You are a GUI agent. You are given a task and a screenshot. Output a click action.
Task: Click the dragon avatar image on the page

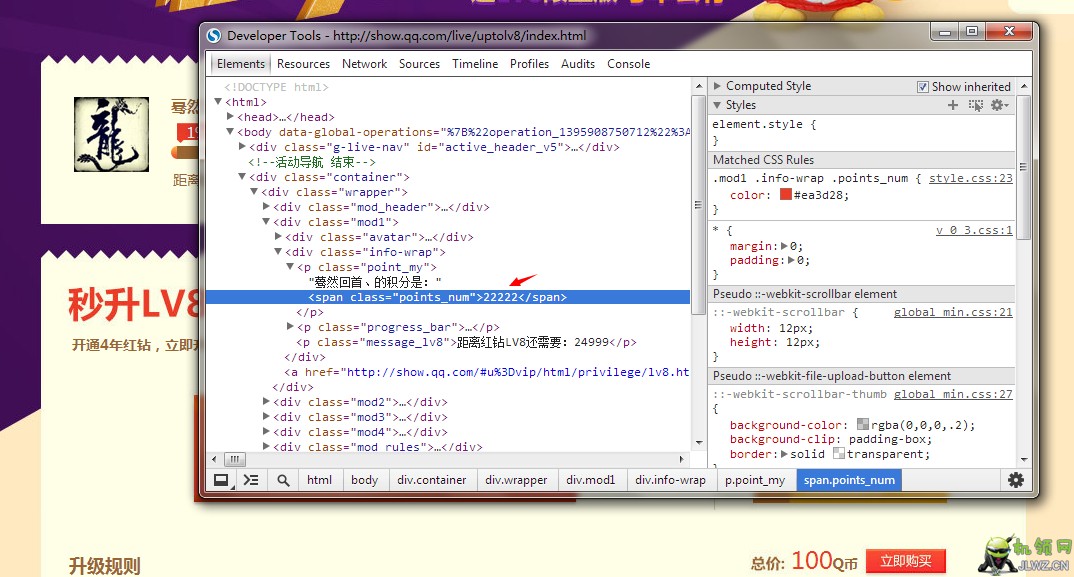click(x=111, y=134)
